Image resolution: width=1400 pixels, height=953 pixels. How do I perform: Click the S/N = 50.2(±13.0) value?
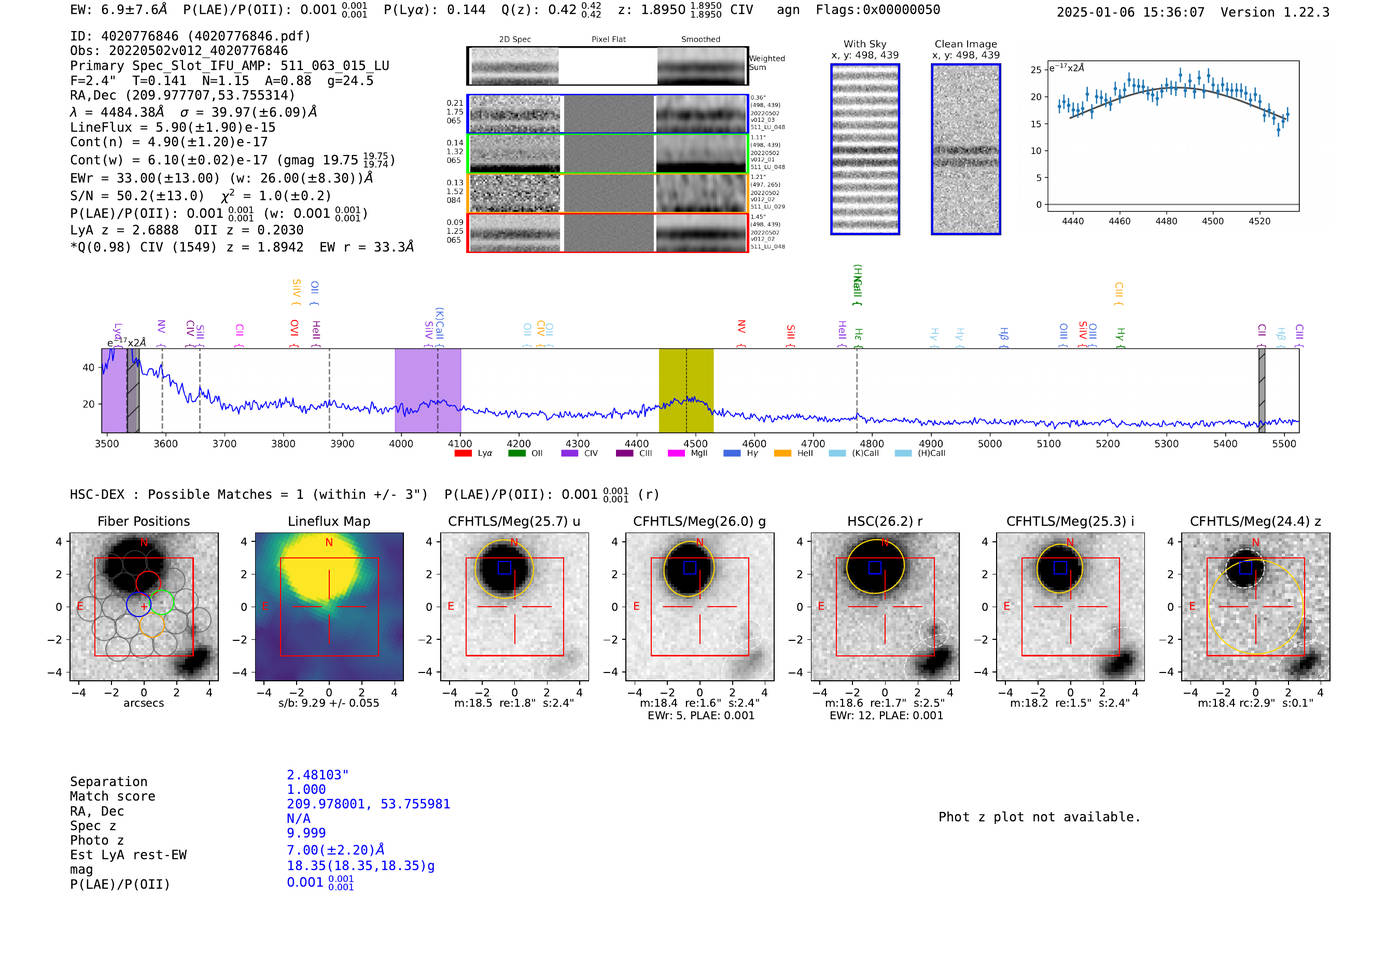pyautogui.click(x=137, y=196)
